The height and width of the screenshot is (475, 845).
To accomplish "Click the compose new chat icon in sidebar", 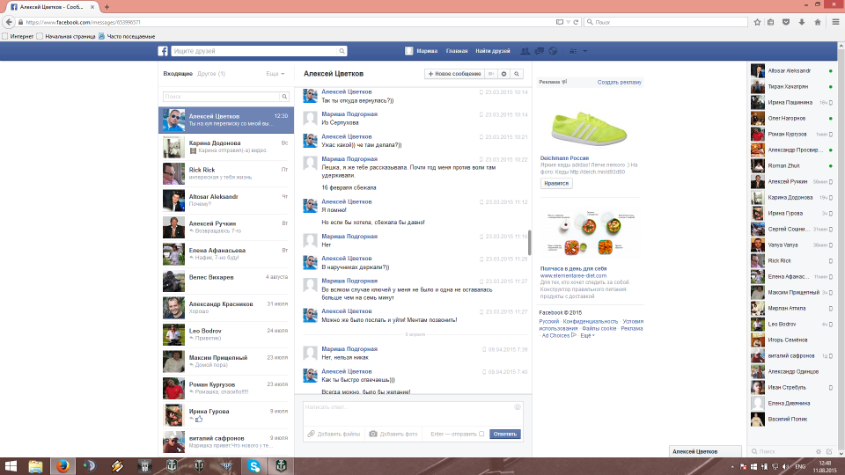I will pos(829,451).
